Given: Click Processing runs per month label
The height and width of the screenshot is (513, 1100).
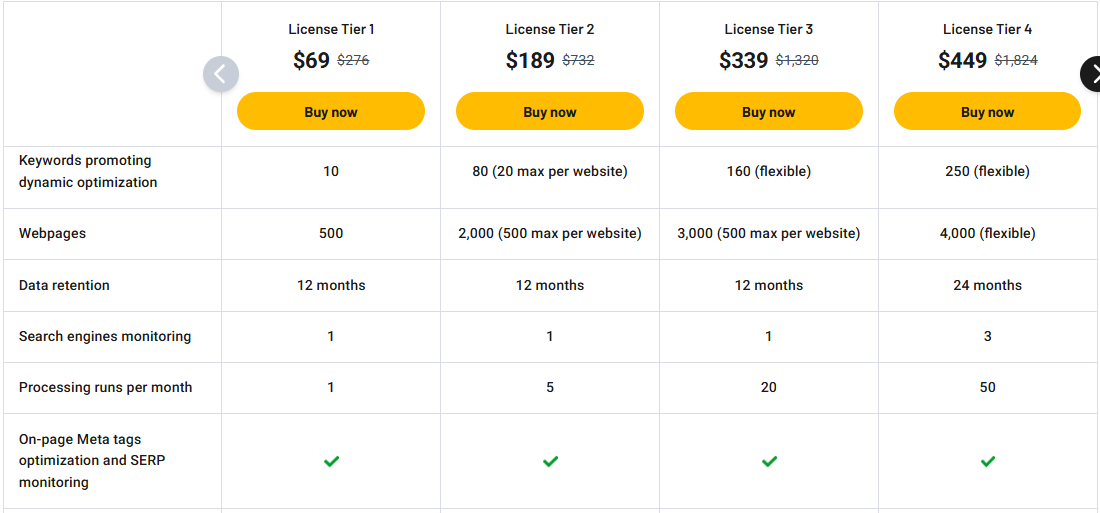Looking at the screenshot, I should [105, 387].
